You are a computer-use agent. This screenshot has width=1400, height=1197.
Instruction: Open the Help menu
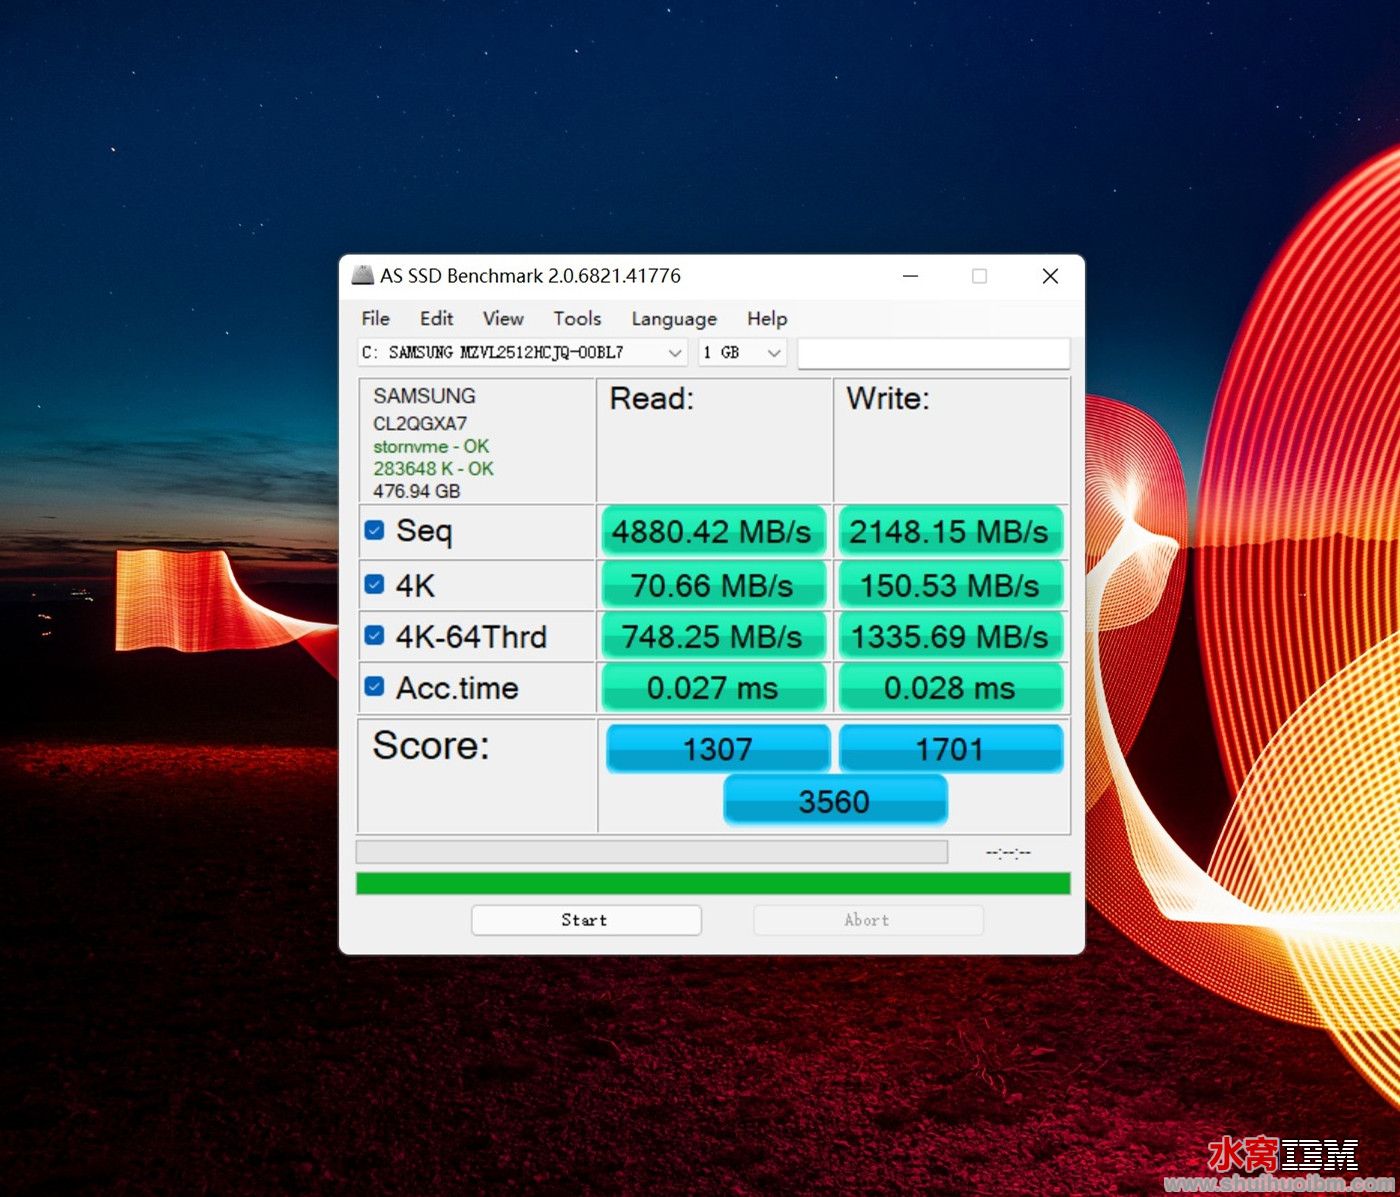click(x=767, y=318)
